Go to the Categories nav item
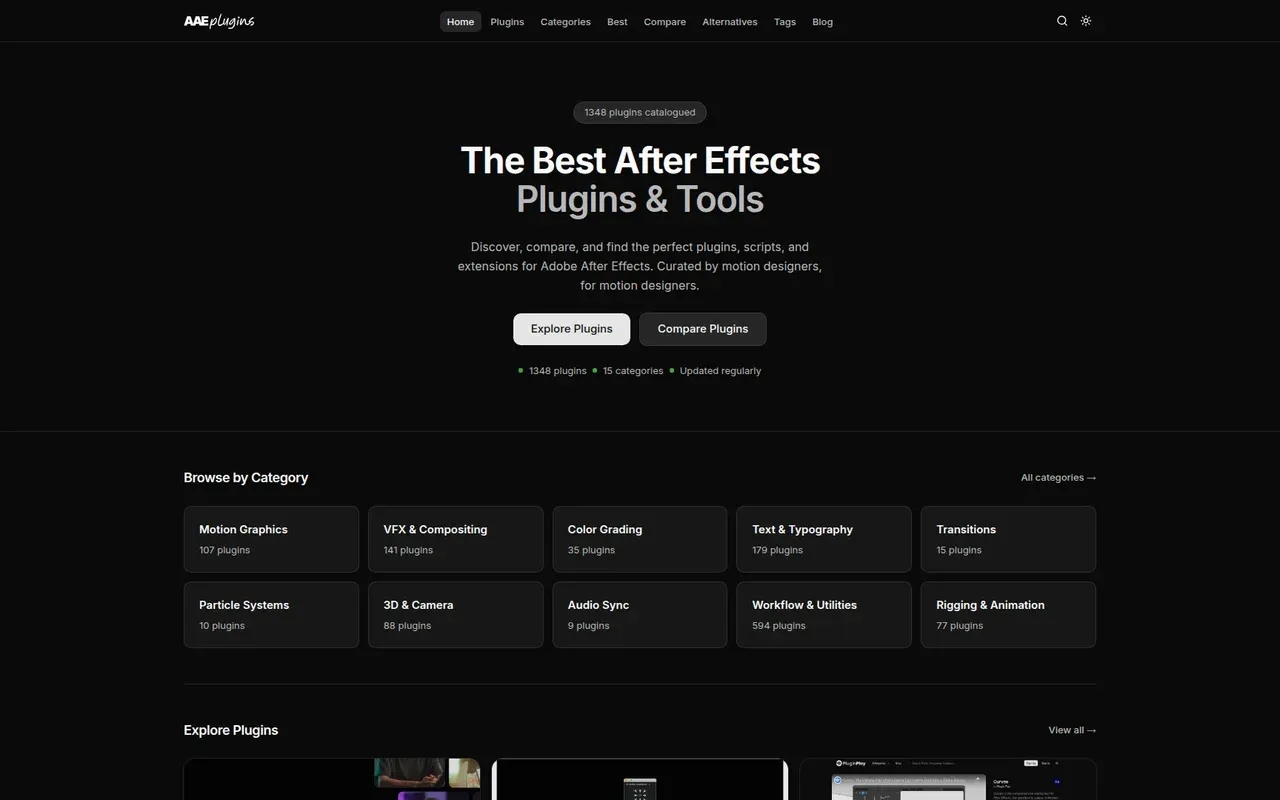The height and width of the screenshot is (800, 1280). pos(565,22)
